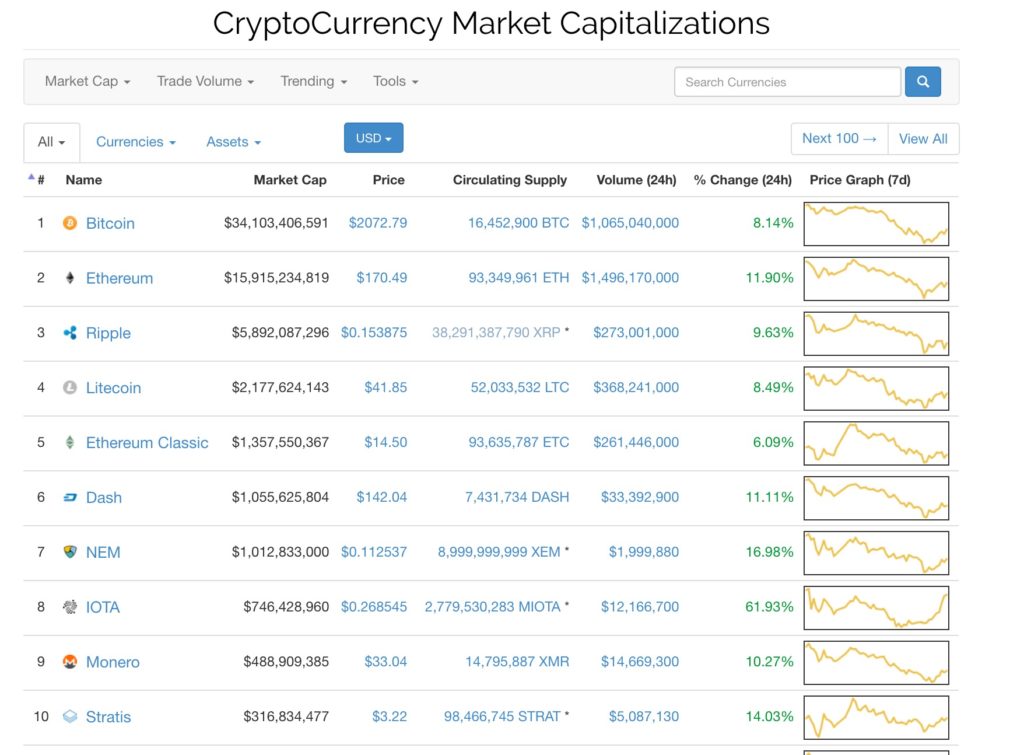Open Bitcoin 7d price graph
The height and width of the screenshot is (755, 1024).
[x=876, y=224]
